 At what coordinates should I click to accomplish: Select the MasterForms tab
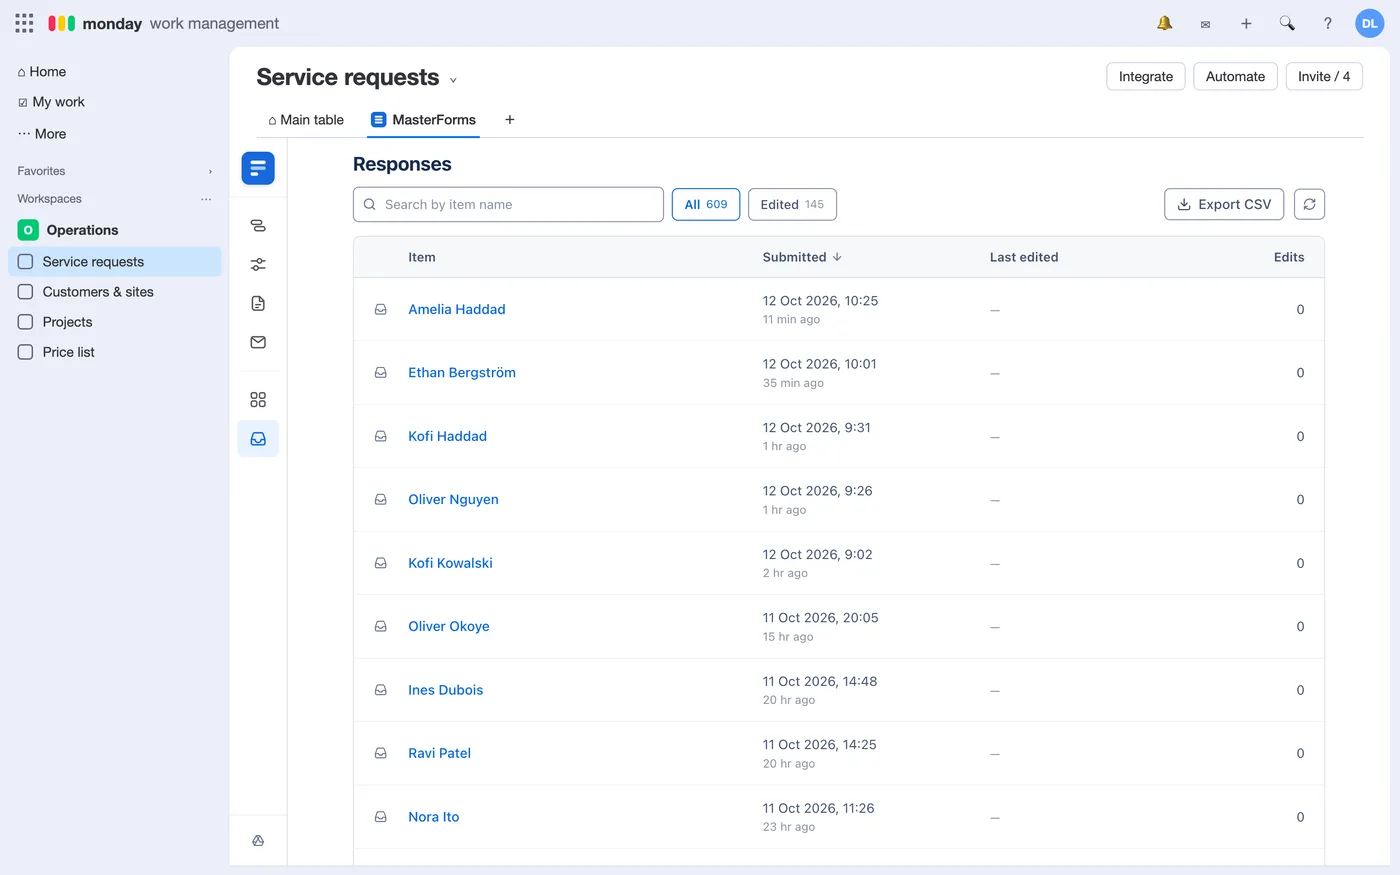pos(423,120)
